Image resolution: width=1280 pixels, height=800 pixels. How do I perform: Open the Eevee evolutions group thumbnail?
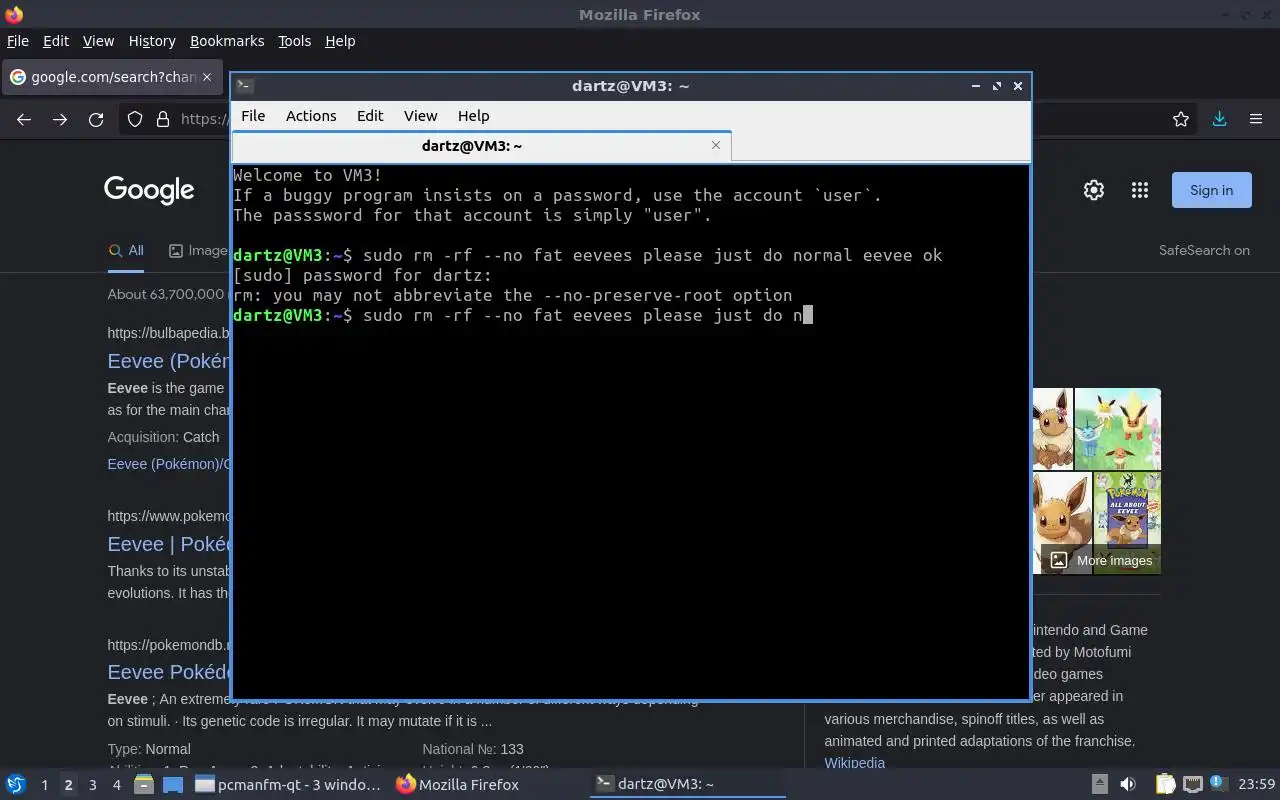[x=1118, y=429]
